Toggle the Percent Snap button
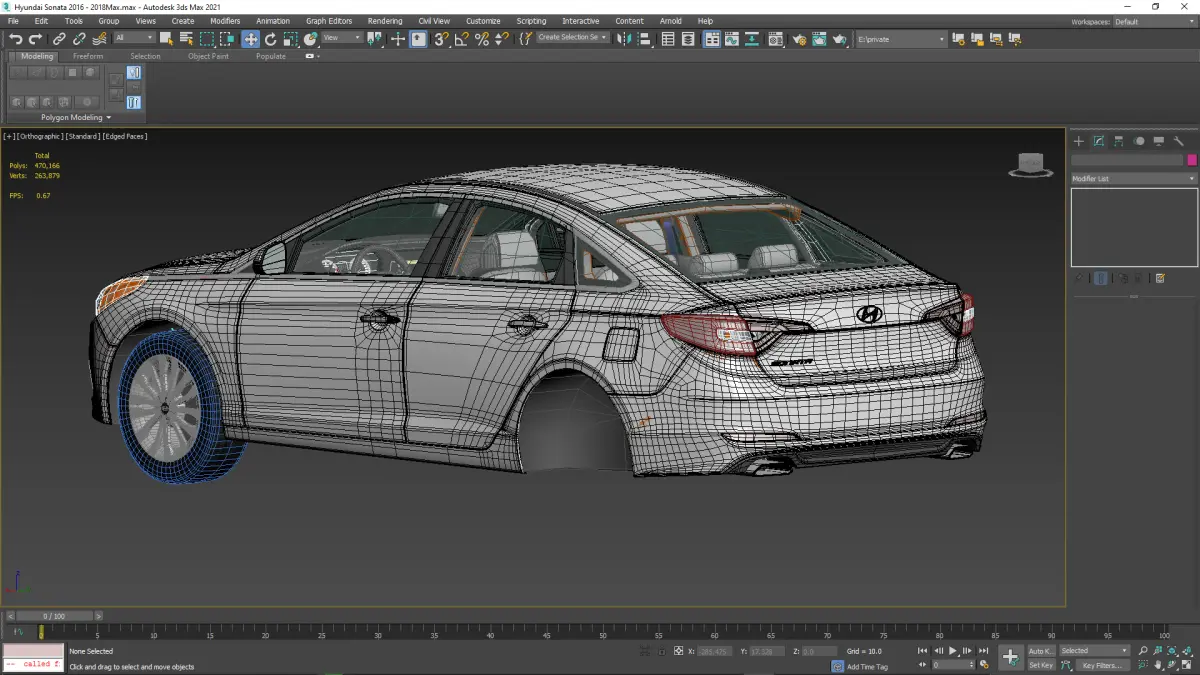This screenshot has height=675, width=1200. (482, 39)
